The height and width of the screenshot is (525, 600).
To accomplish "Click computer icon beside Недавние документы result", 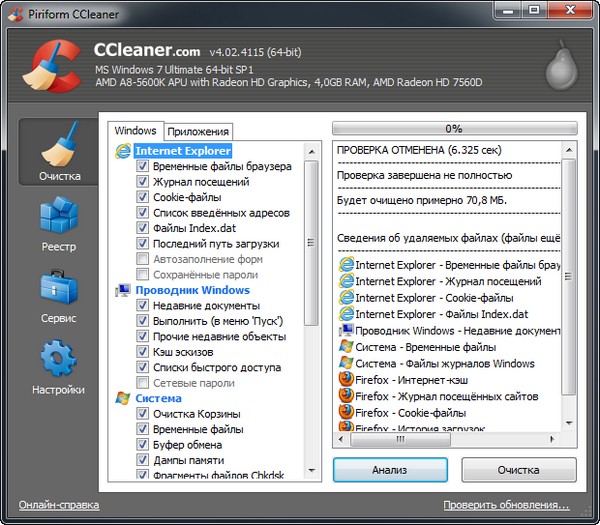I will 346,331.
